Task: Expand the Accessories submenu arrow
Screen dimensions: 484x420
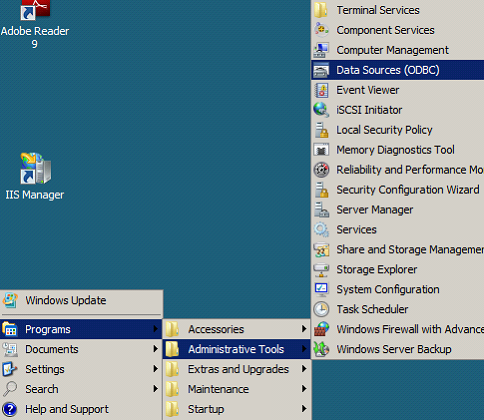Action: [x=304, y=329]
